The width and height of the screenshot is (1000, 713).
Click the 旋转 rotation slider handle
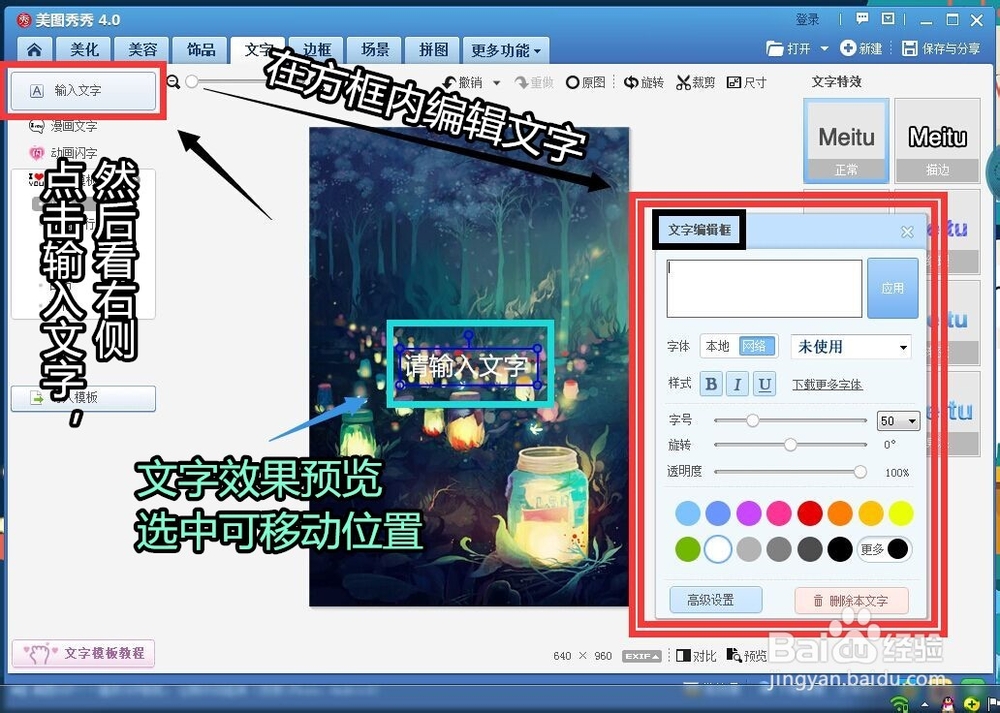point(791,445)
